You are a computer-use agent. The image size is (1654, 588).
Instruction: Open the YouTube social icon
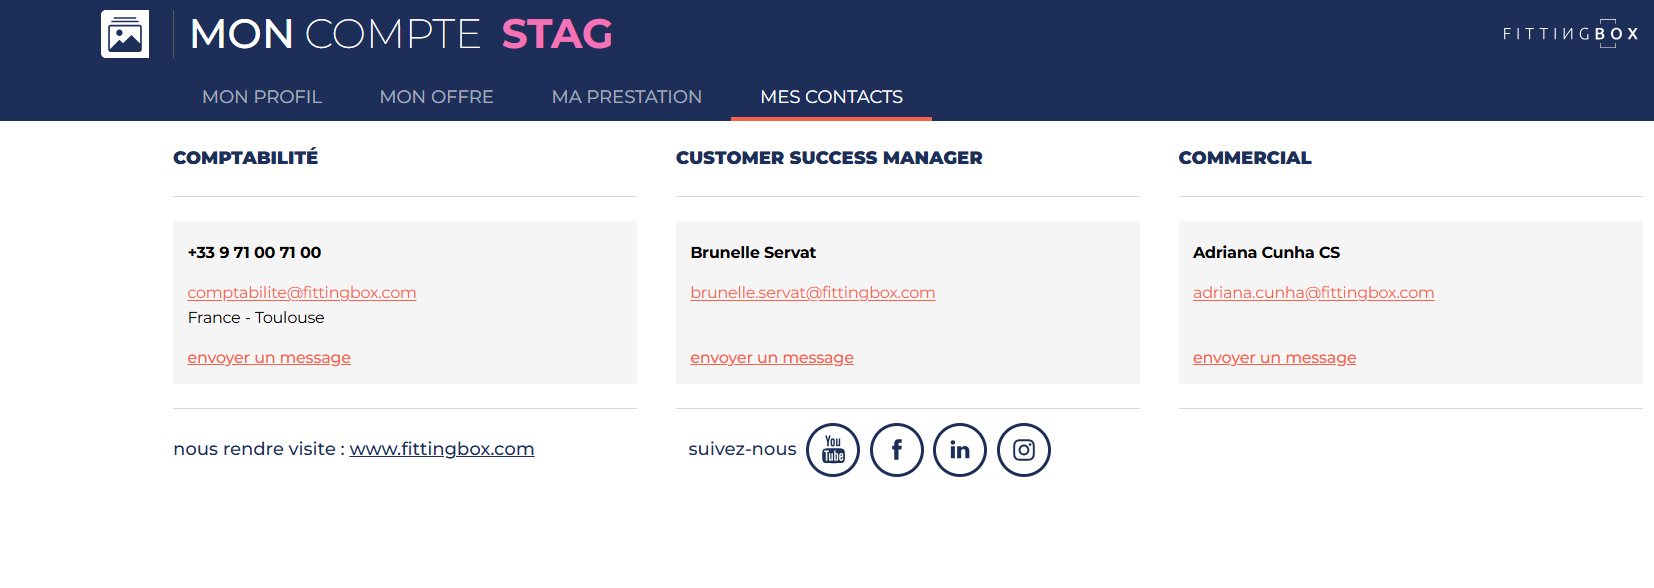[833, 450]
